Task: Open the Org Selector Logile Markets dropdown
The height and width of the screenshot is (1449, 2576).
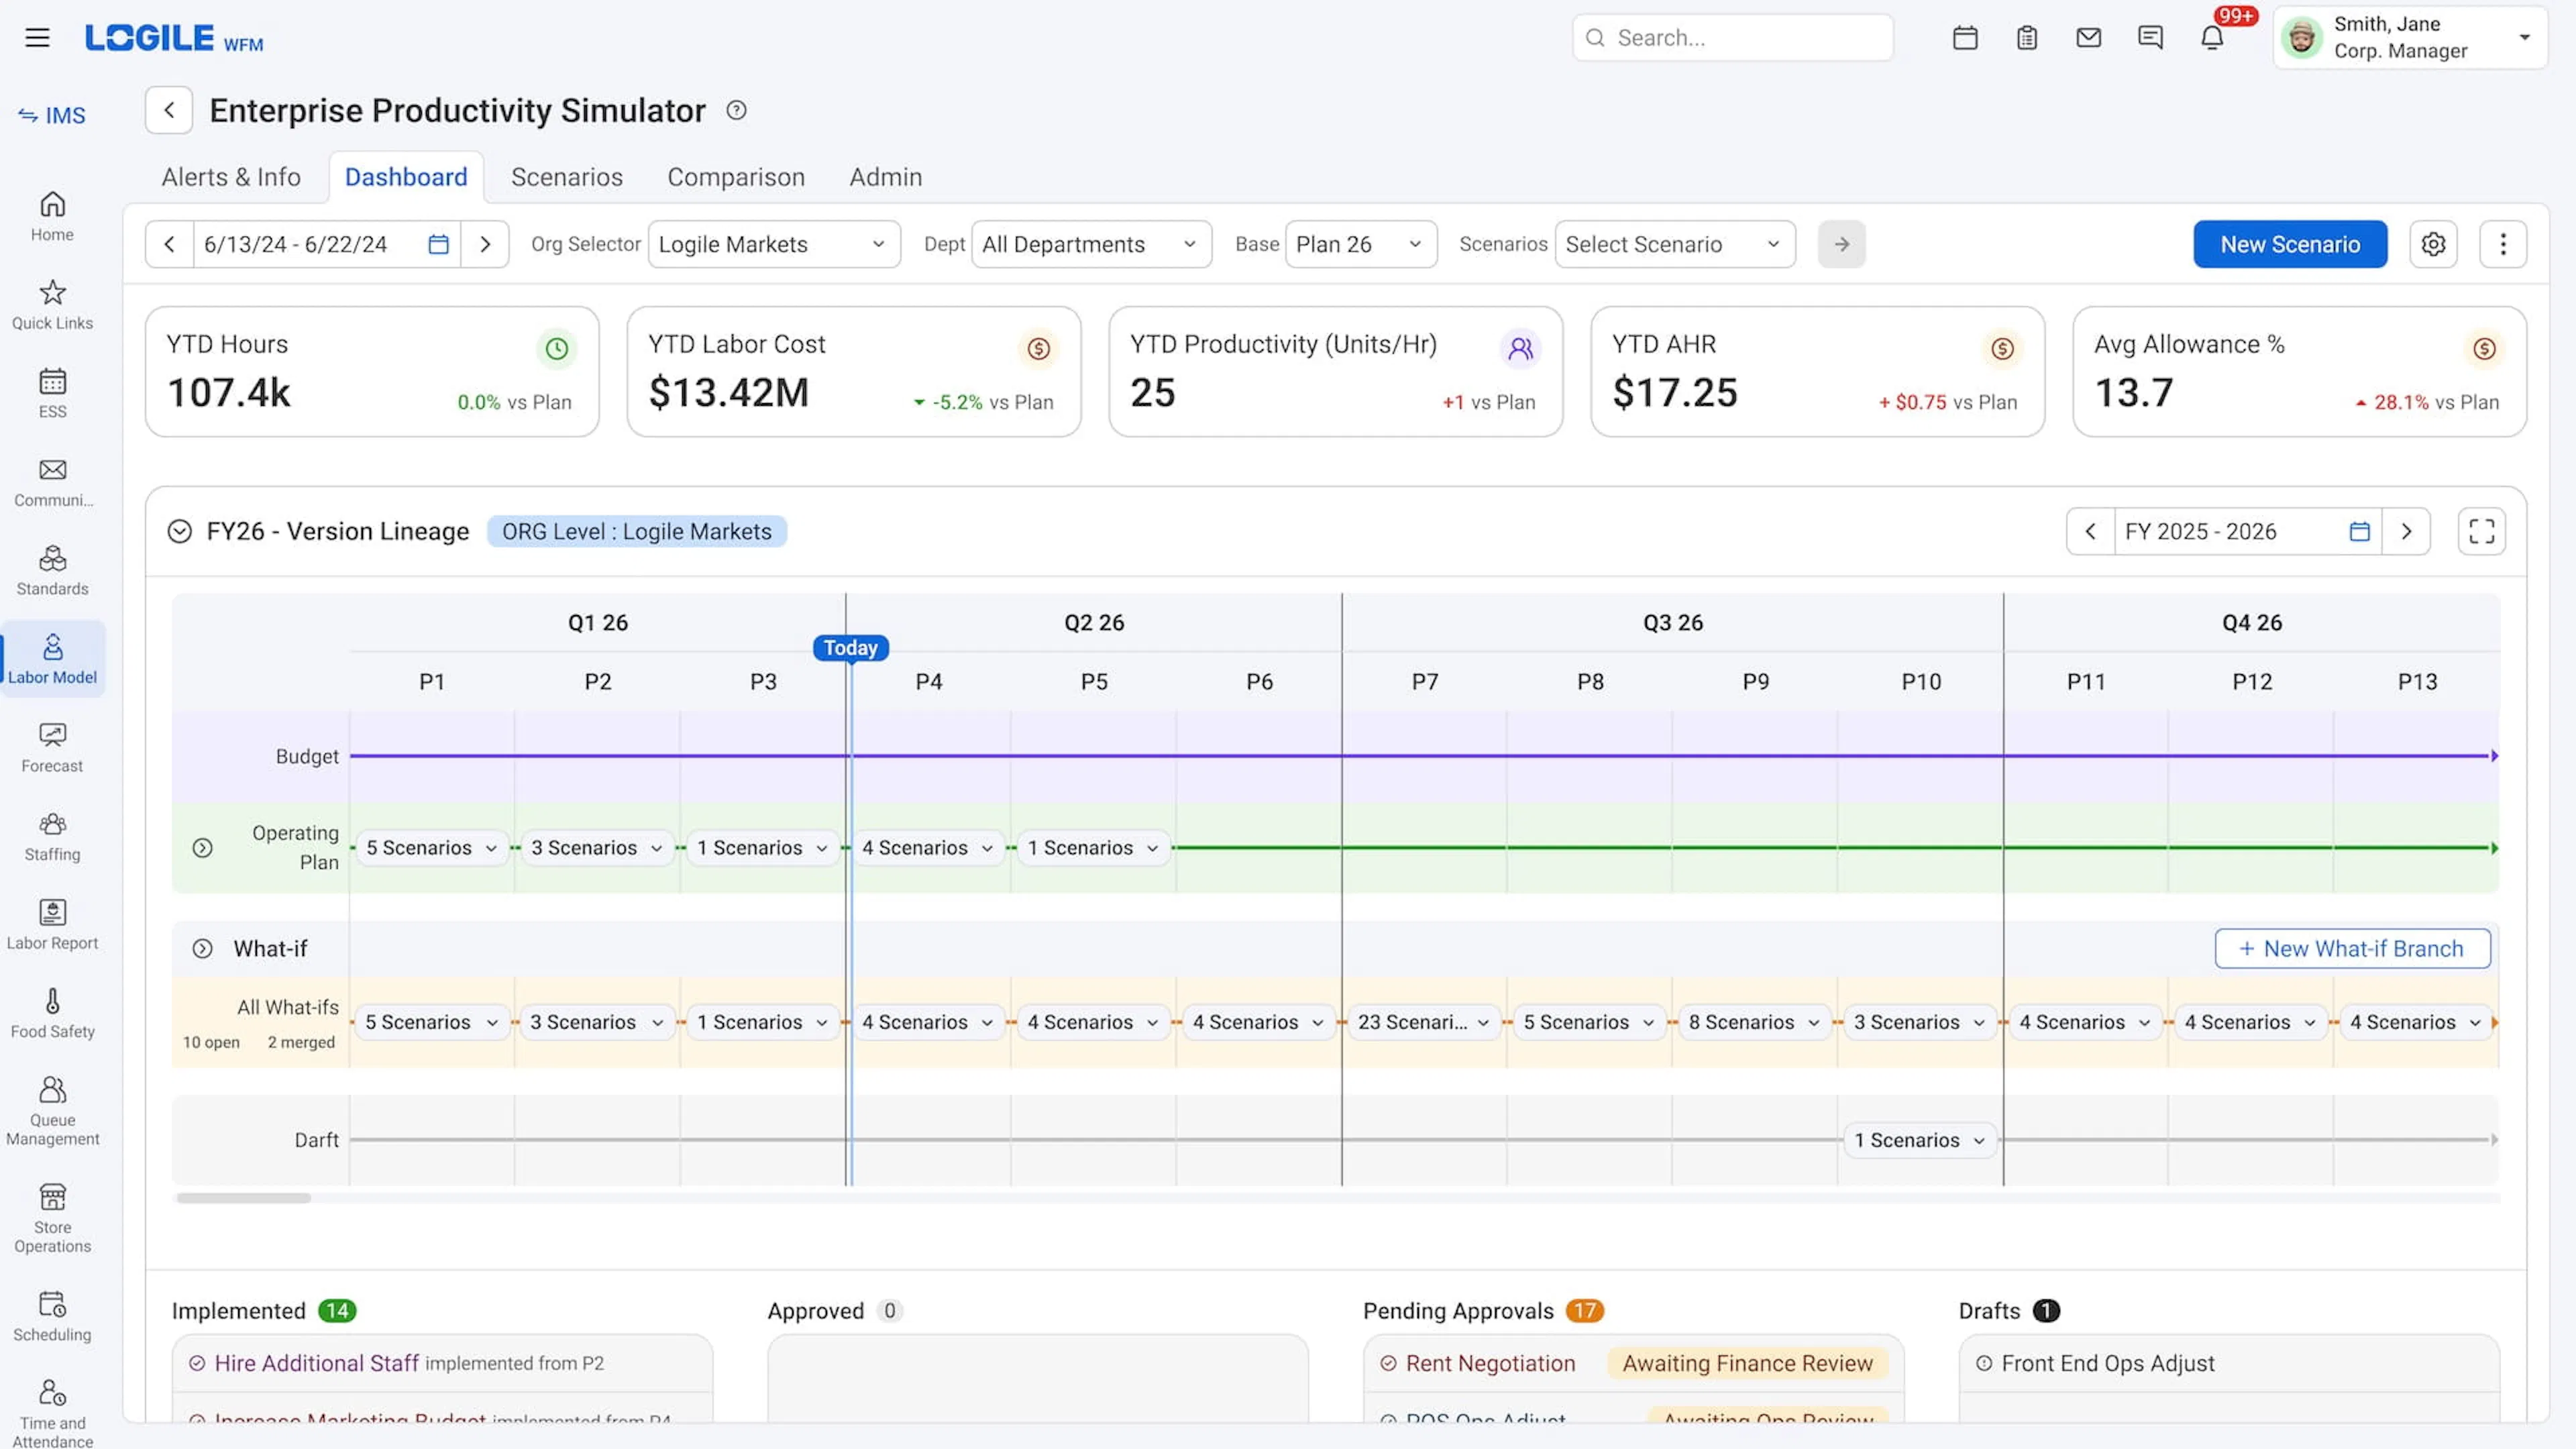Action: (x=774, y=244)
